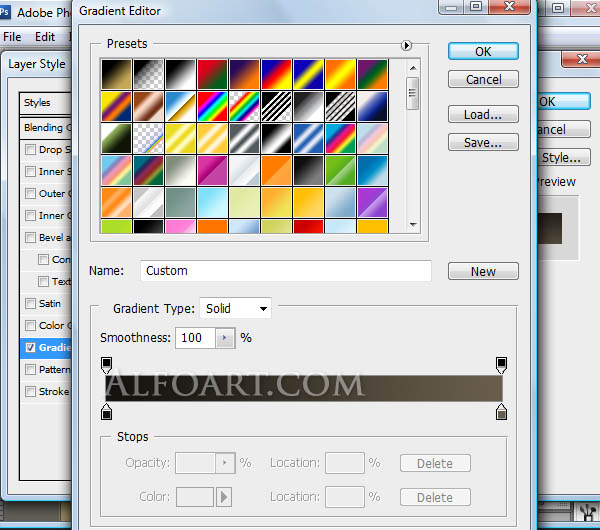Enable Bevel and Emboss checkbox
This screenshot has height=530, width=600.
30,237
